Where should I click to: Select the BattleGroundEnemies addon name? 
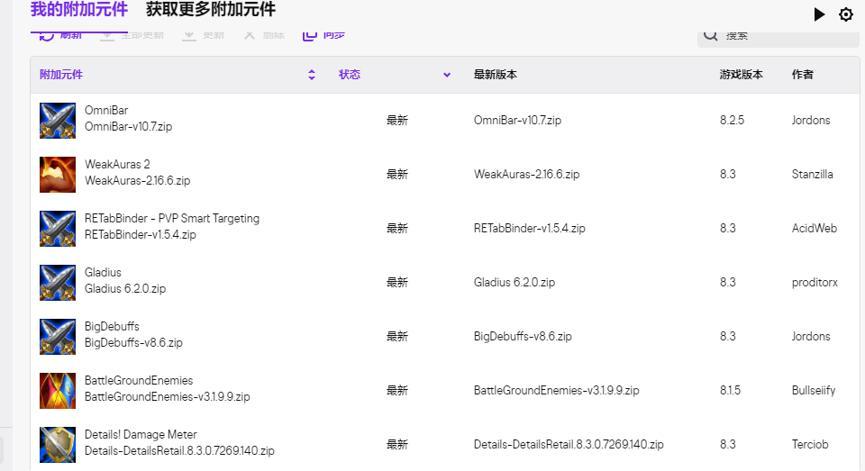[138, 381]
